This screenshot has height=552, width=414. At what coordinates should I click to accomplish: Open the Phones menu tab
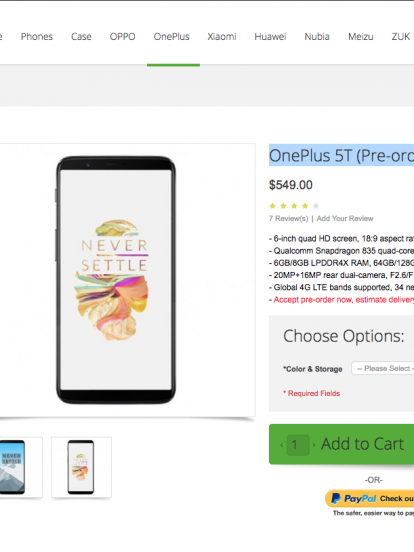[37, 37]
